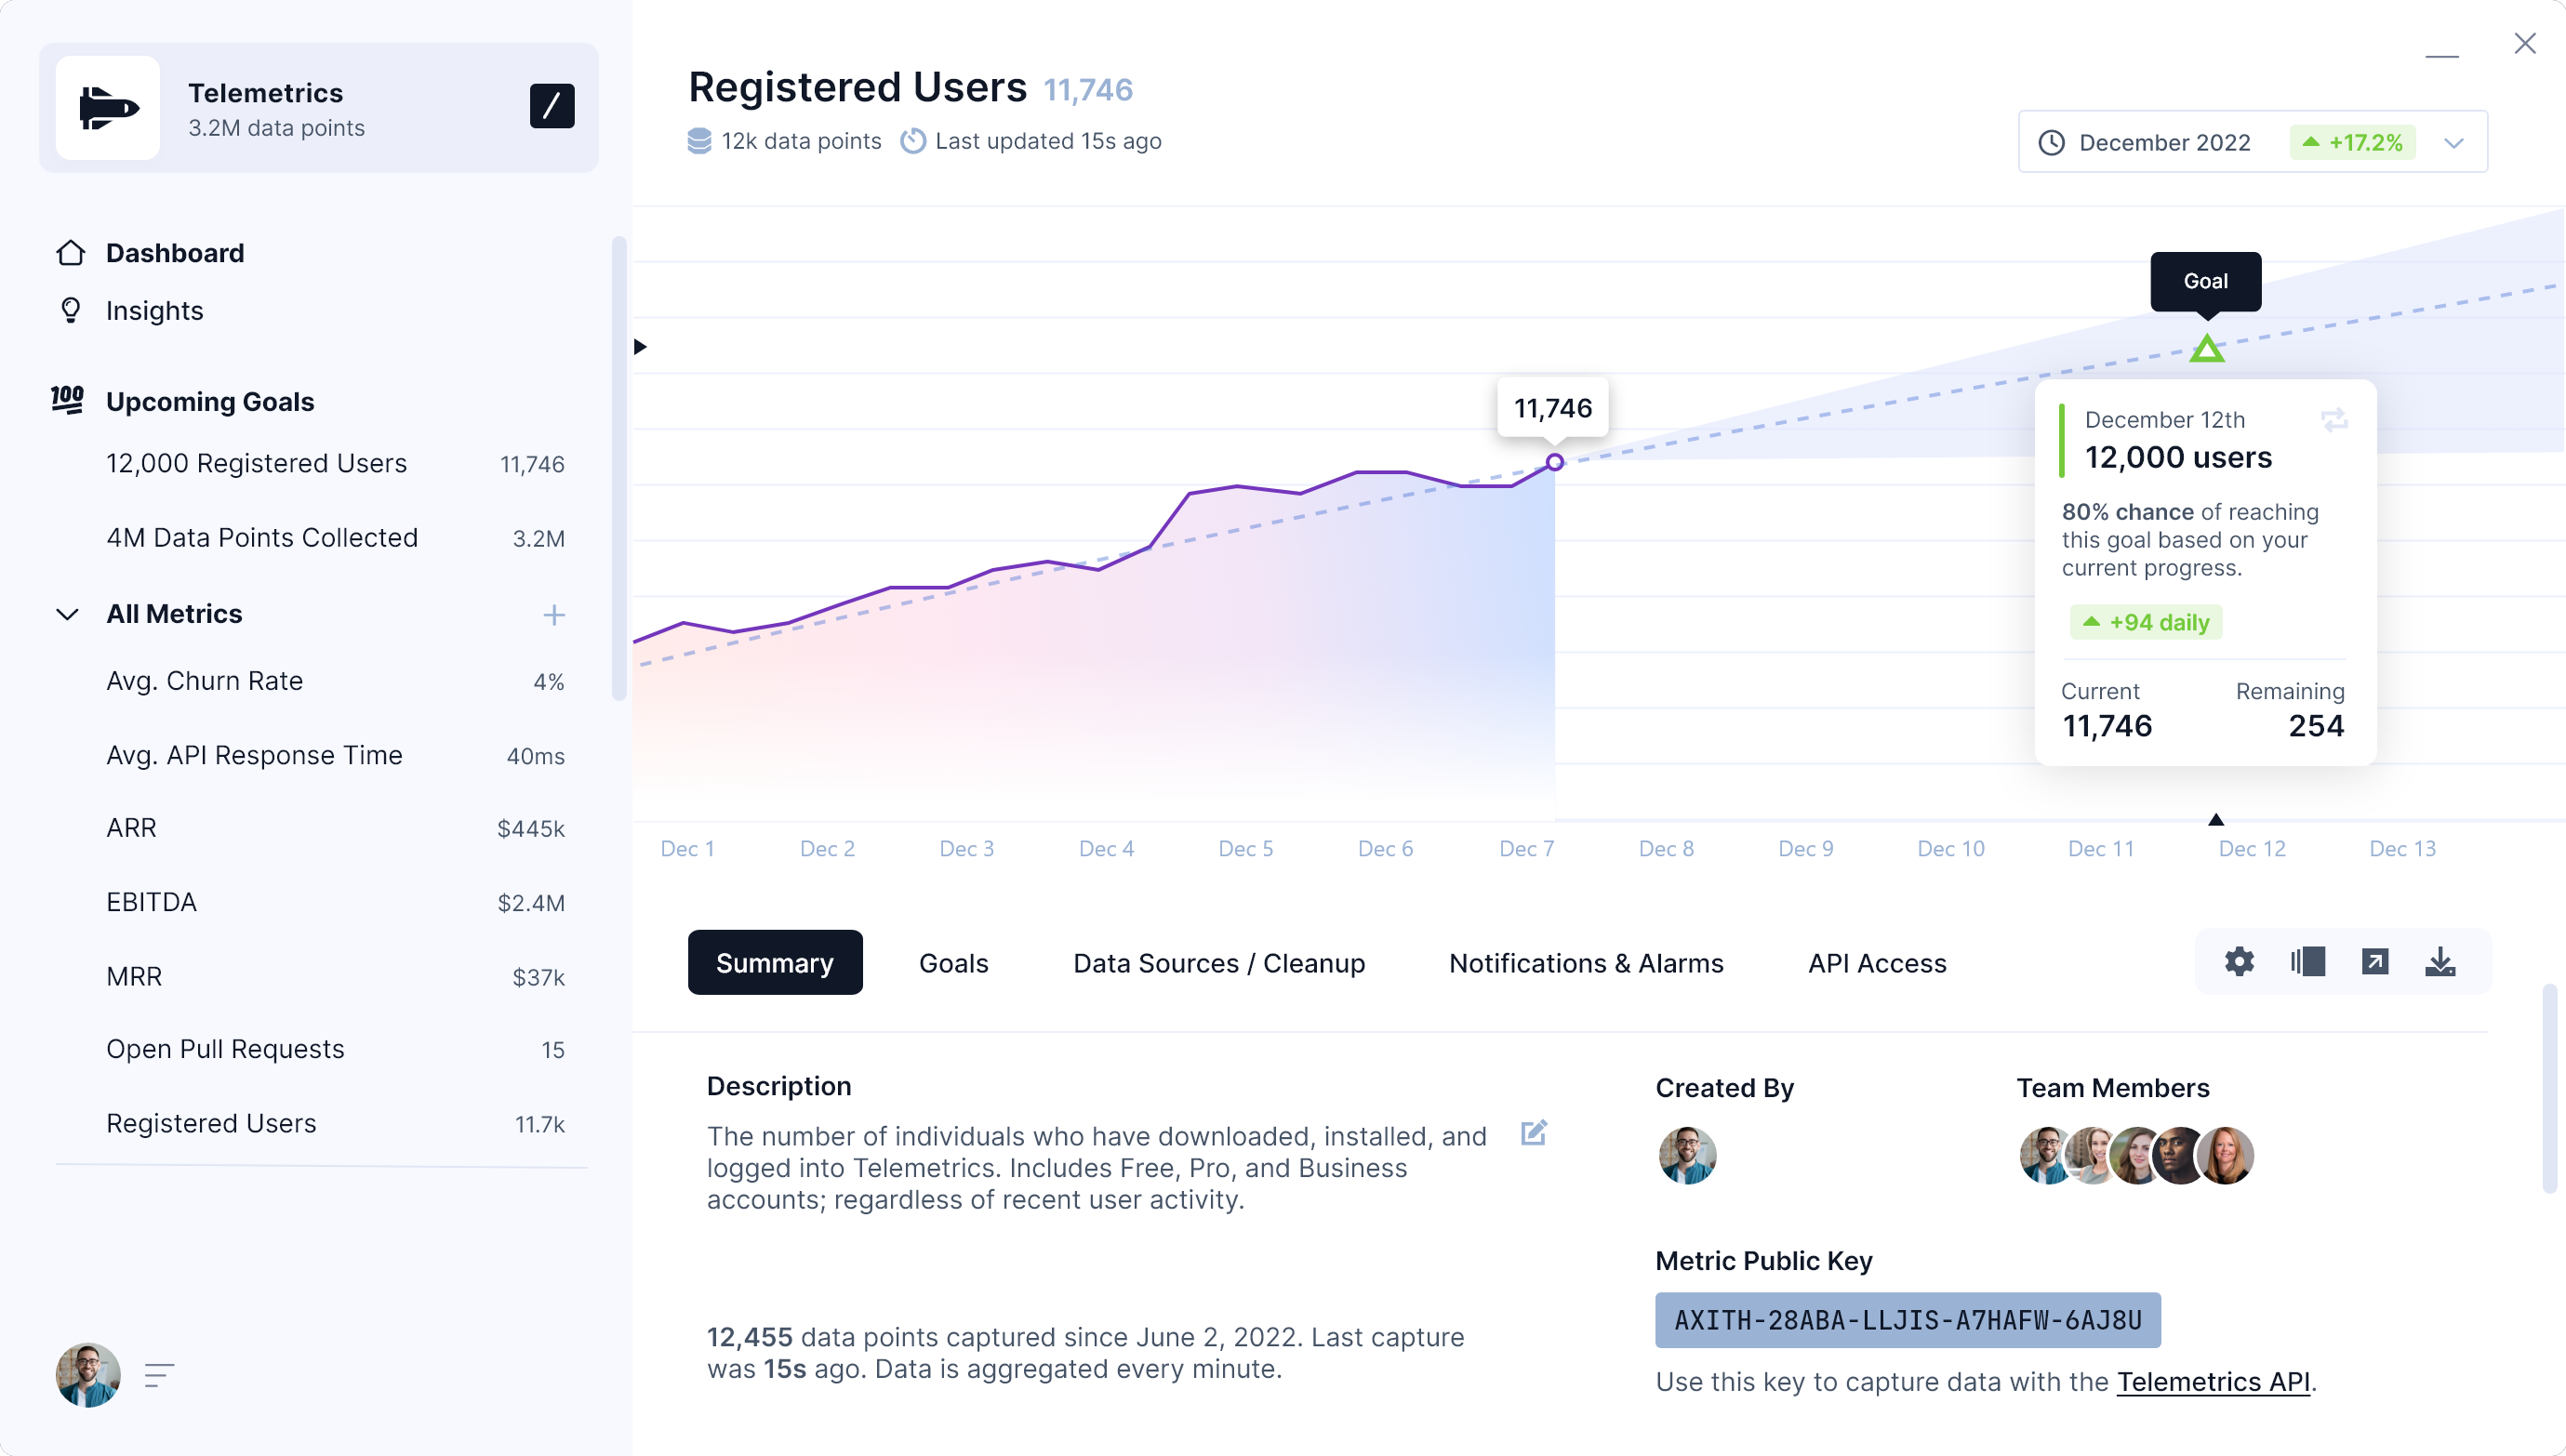Click the black play arrow chart handle
This screenshot has height=1456, width=2566.
[x=640, y=347]
